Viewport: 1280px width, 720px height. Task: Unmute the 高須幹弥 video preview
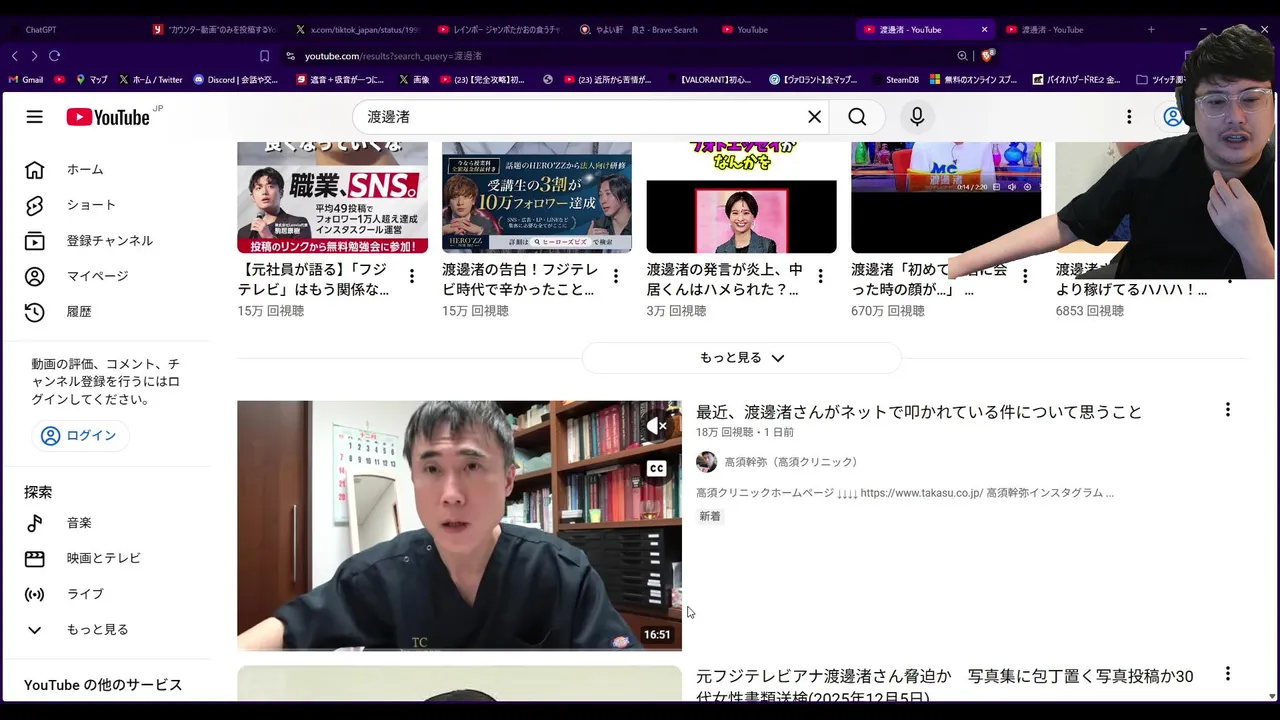656,427
